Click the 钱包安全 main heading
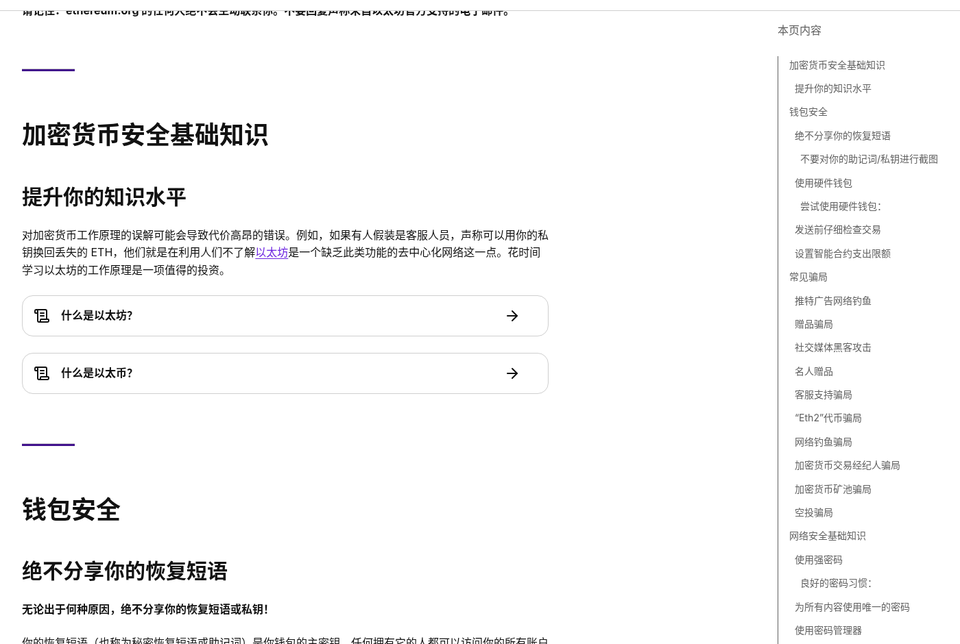The image size is (960, 644). [71, 509]
